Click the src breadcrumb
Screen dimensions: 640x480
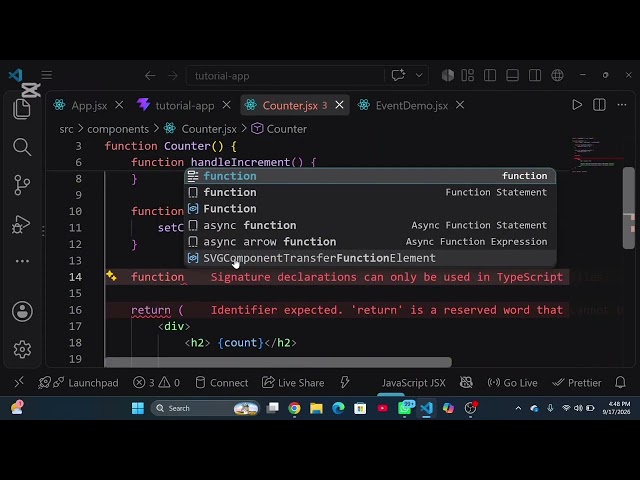[x=66, y=129]
